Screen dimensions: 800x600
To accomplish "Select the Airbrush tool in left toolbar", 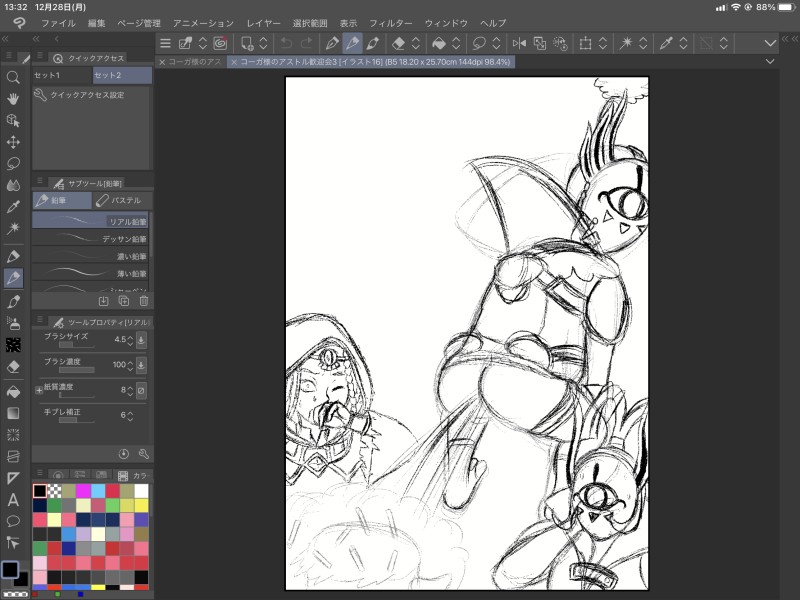I will [x=13, y=323].
